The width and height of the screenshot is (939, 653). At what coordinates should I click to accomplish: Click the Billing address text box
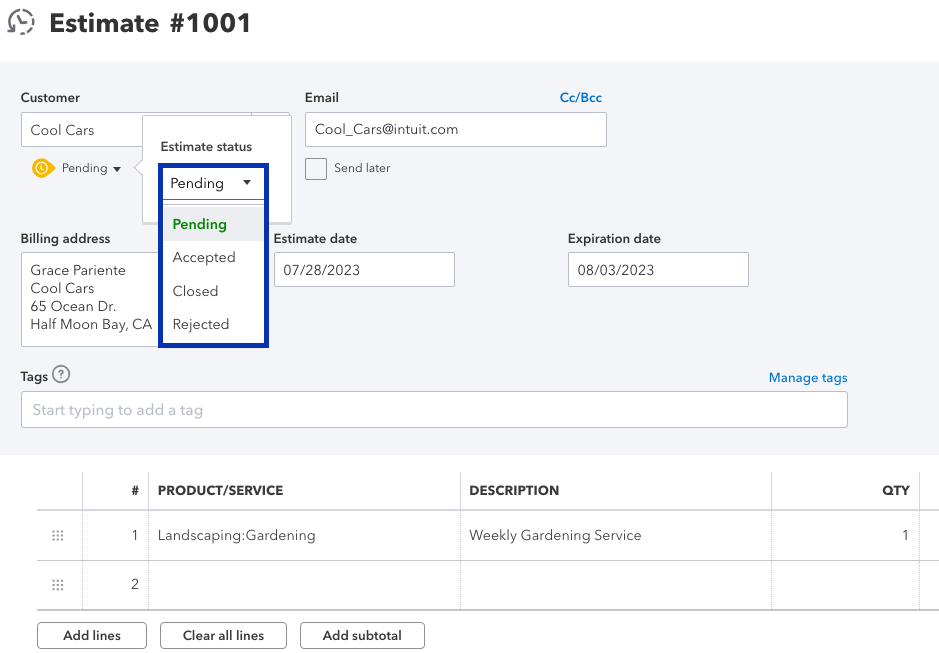coord(90,299)
